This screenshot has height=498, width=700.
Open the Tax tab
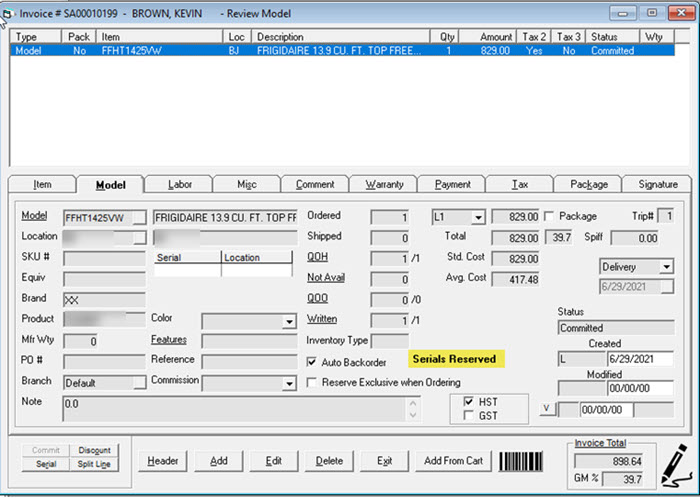[520, 184]
